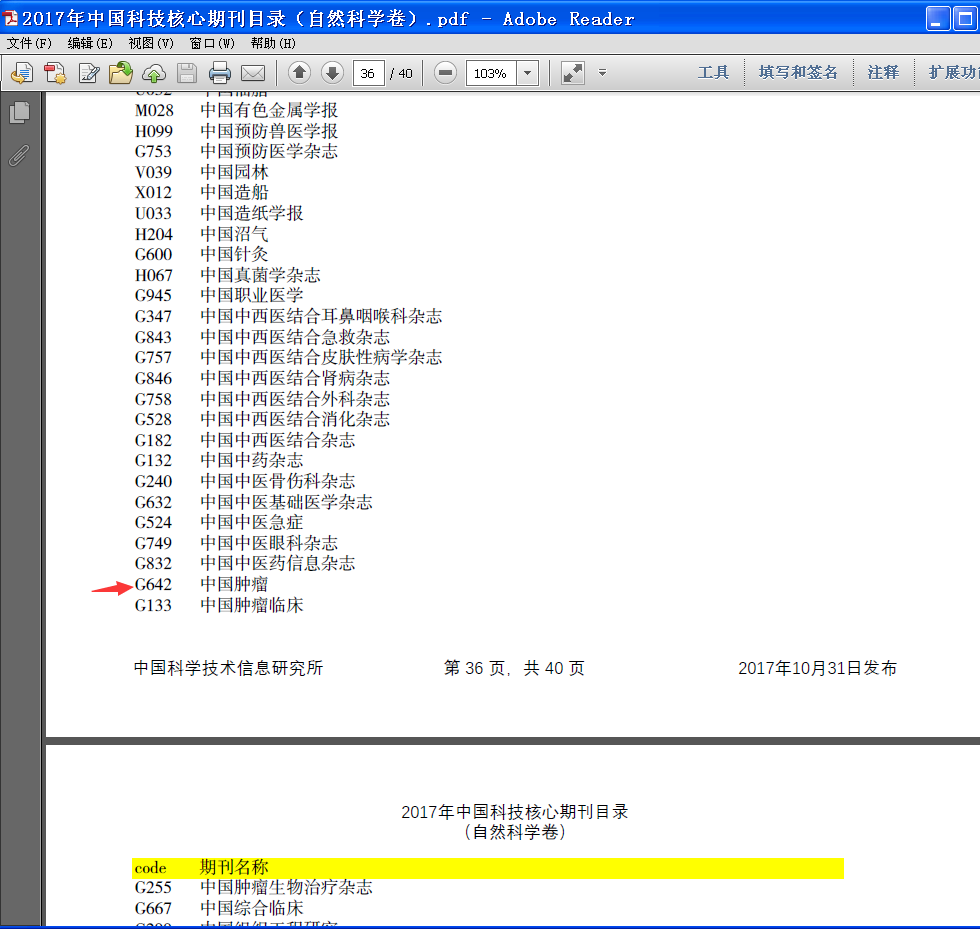Open the 帮助(H) menu

pos(273,43)
